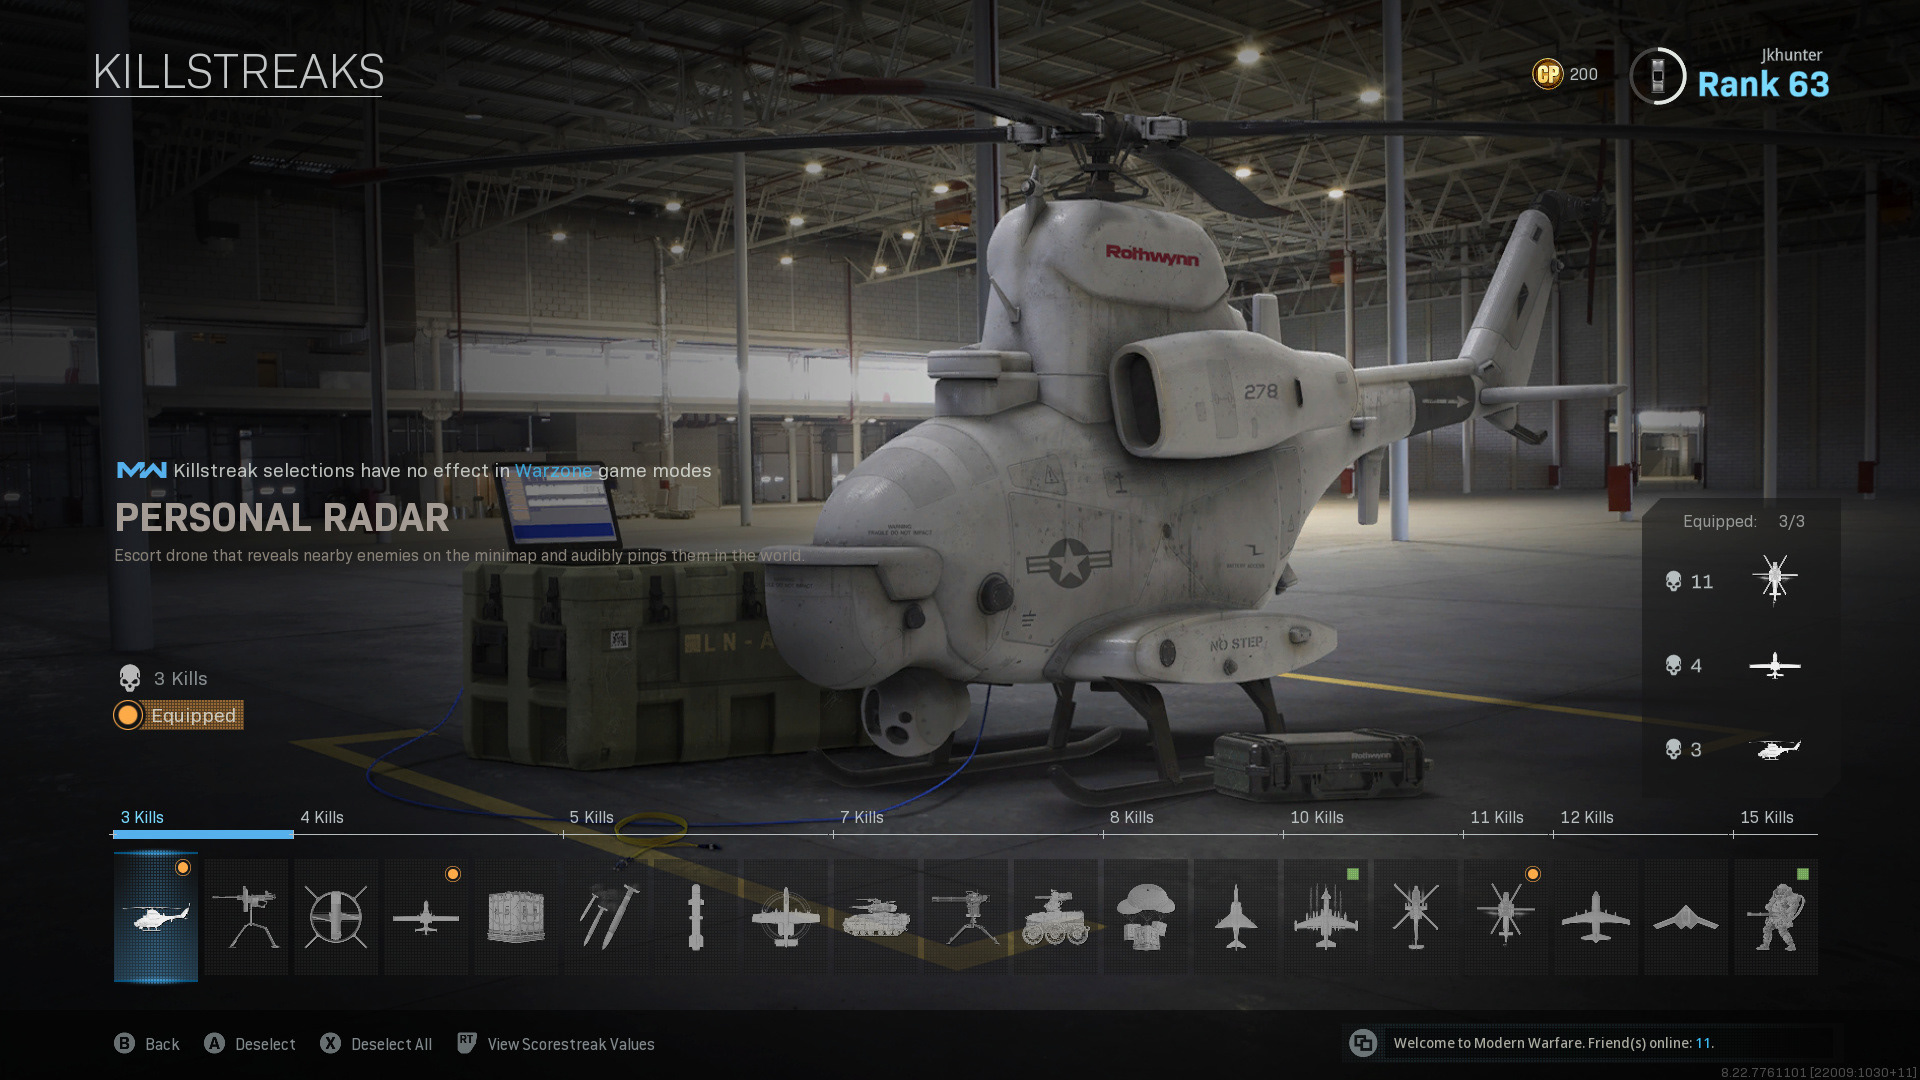Viewport: 1920px width, 1080px height.
Task: Select the Gunship plane killstreak icon
Action: pos(1596,917)
